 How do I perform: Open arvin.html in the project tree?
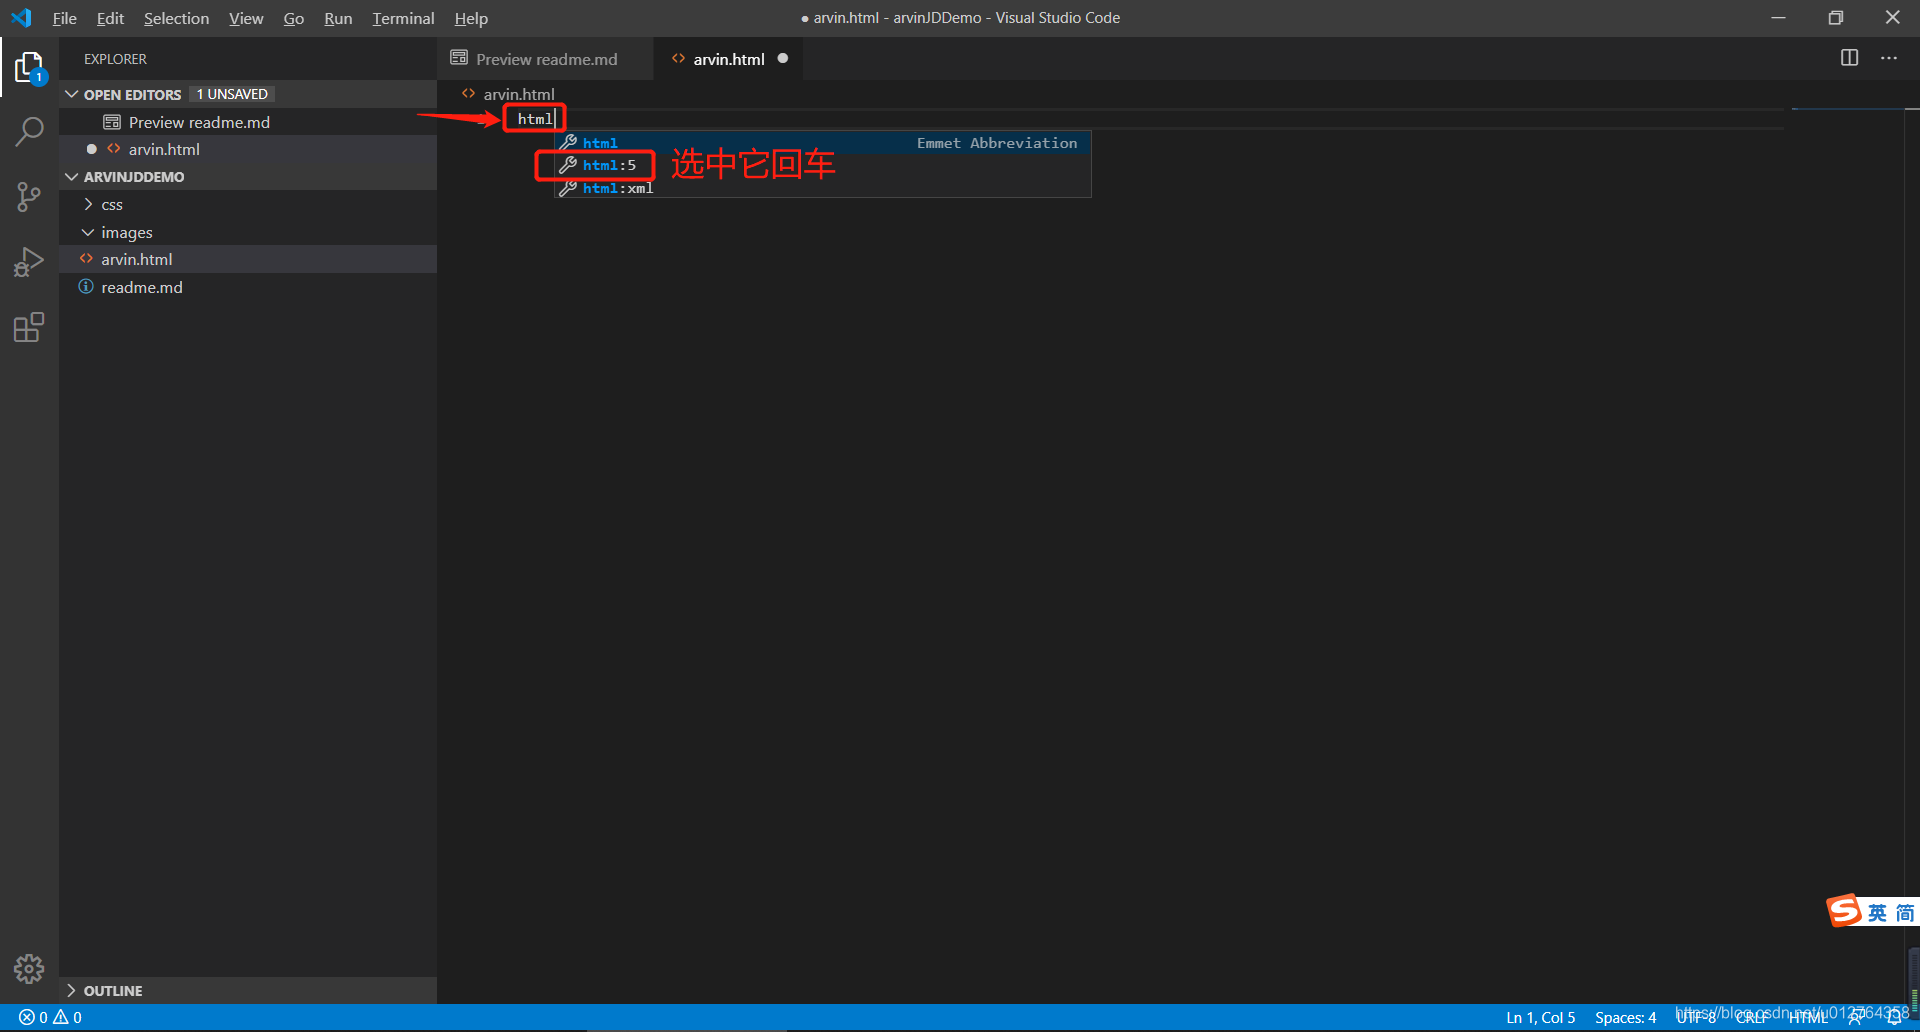tap(248, 259)
